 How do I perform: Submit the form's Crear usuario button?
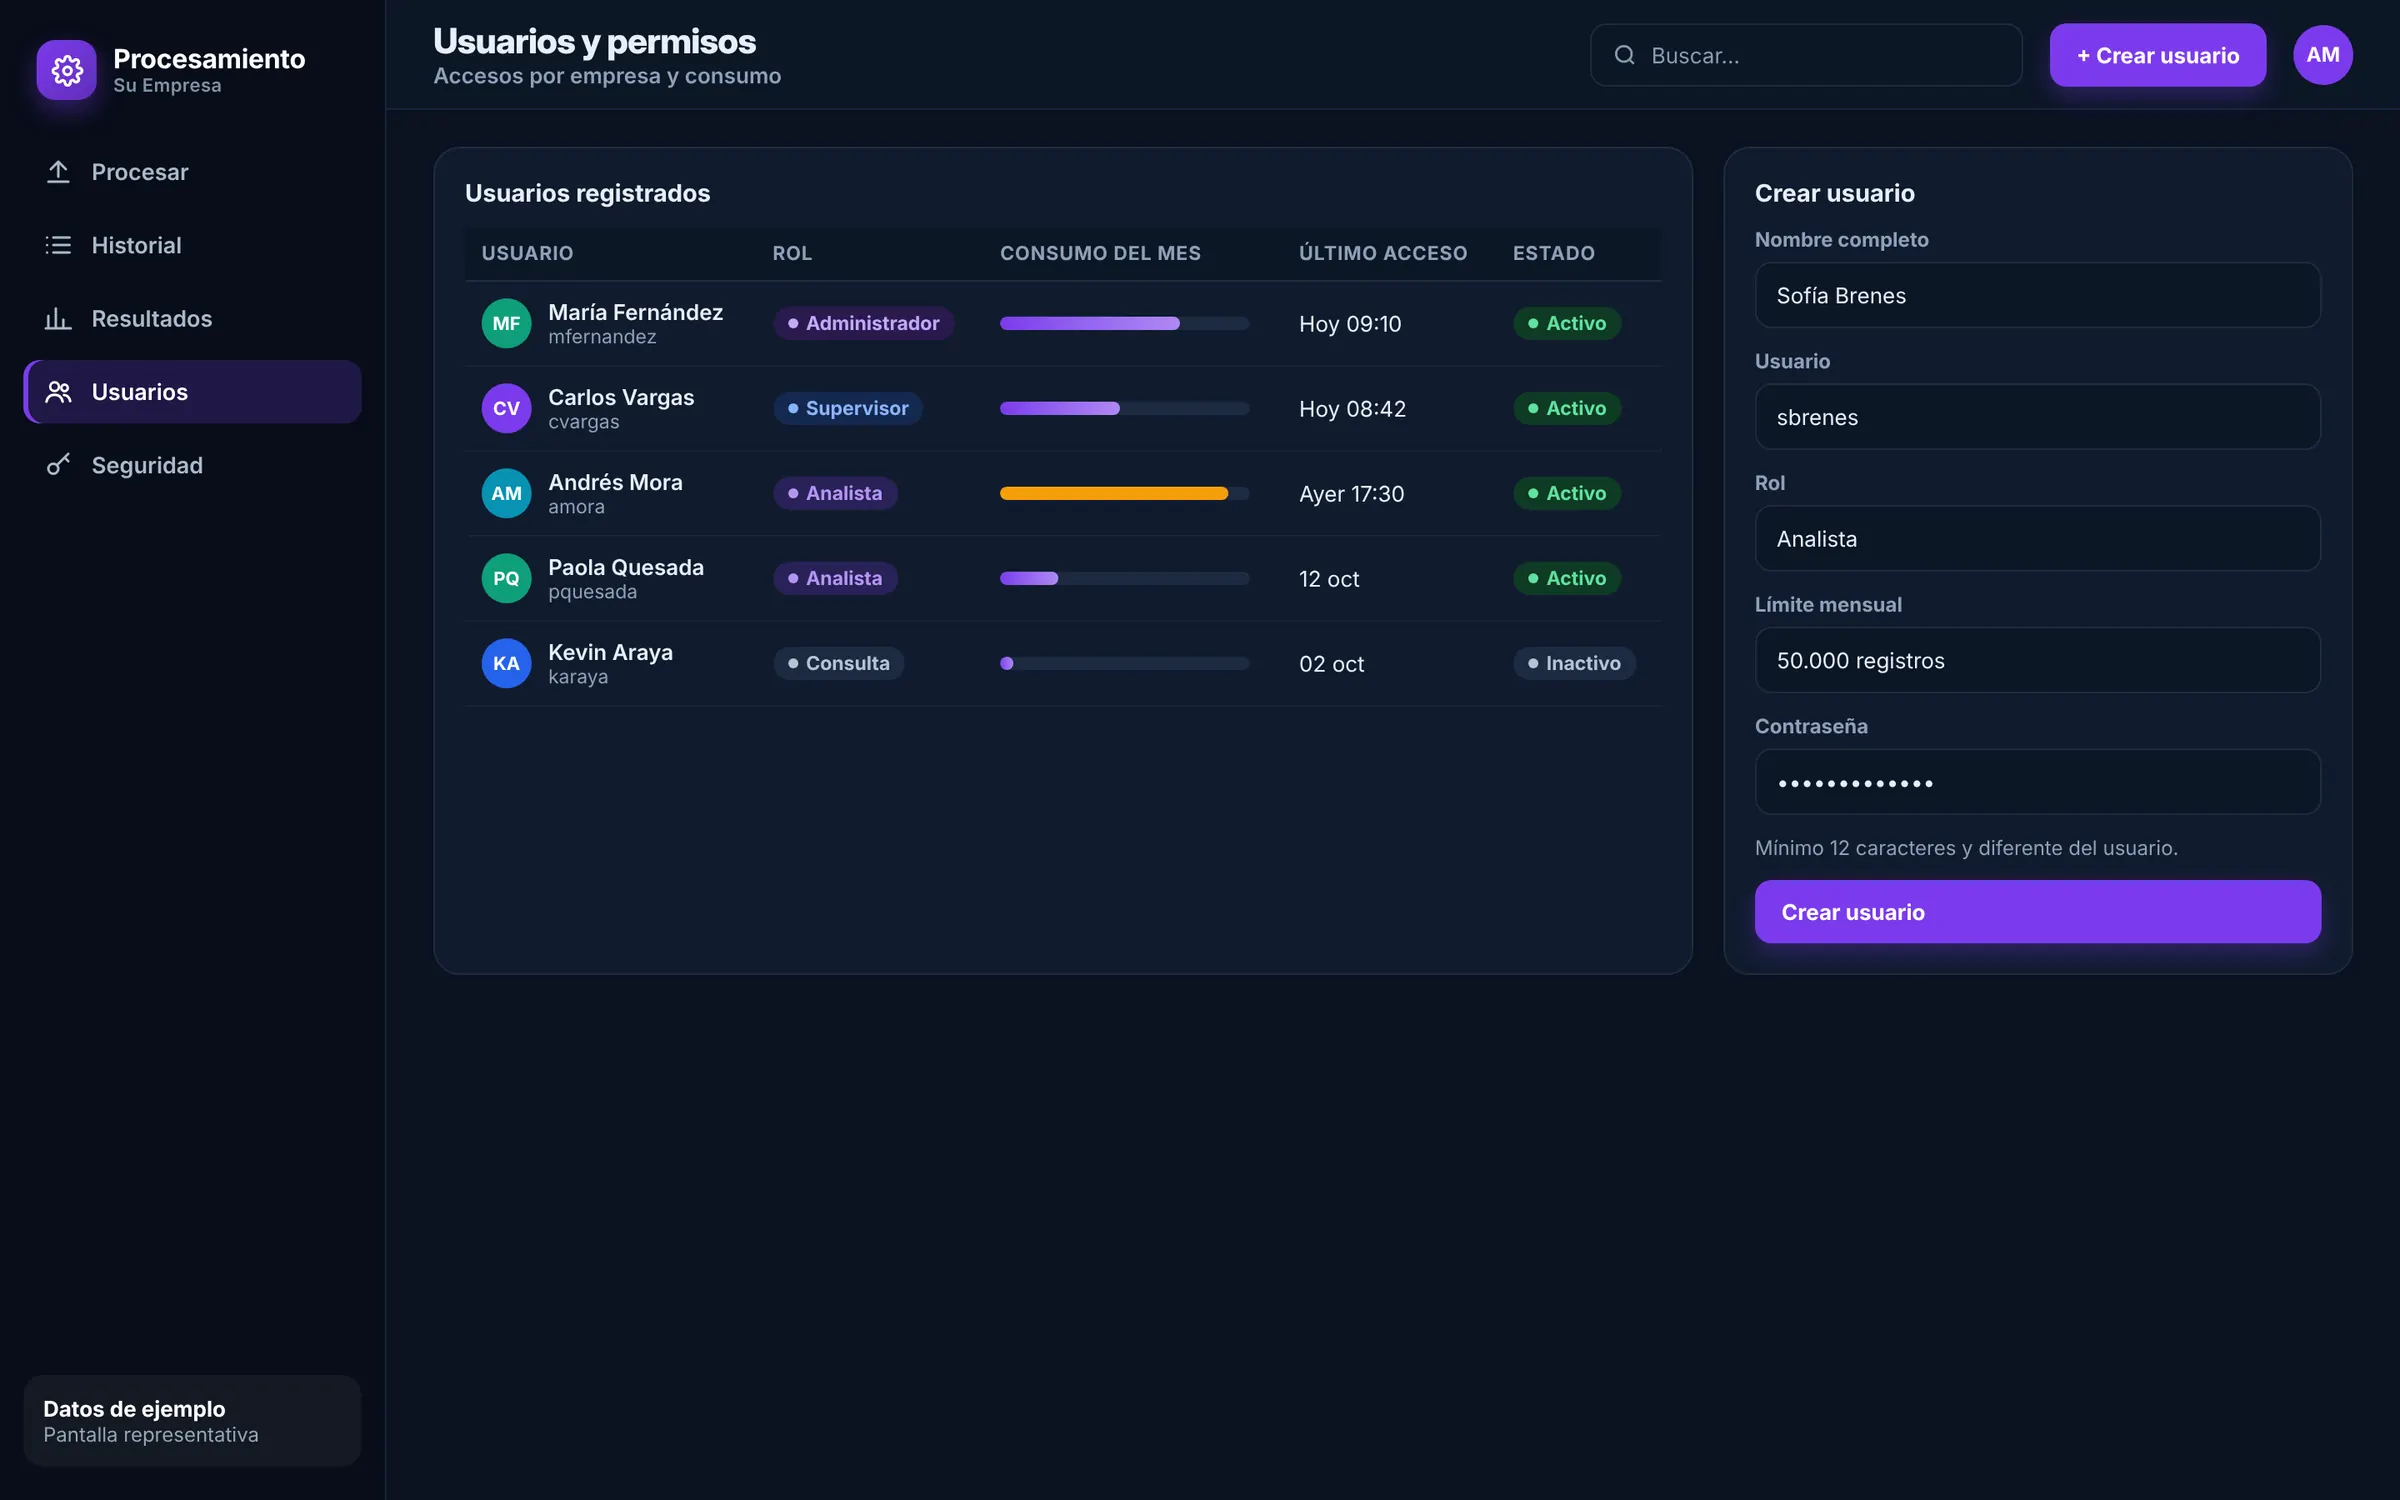click(2037, 911)
